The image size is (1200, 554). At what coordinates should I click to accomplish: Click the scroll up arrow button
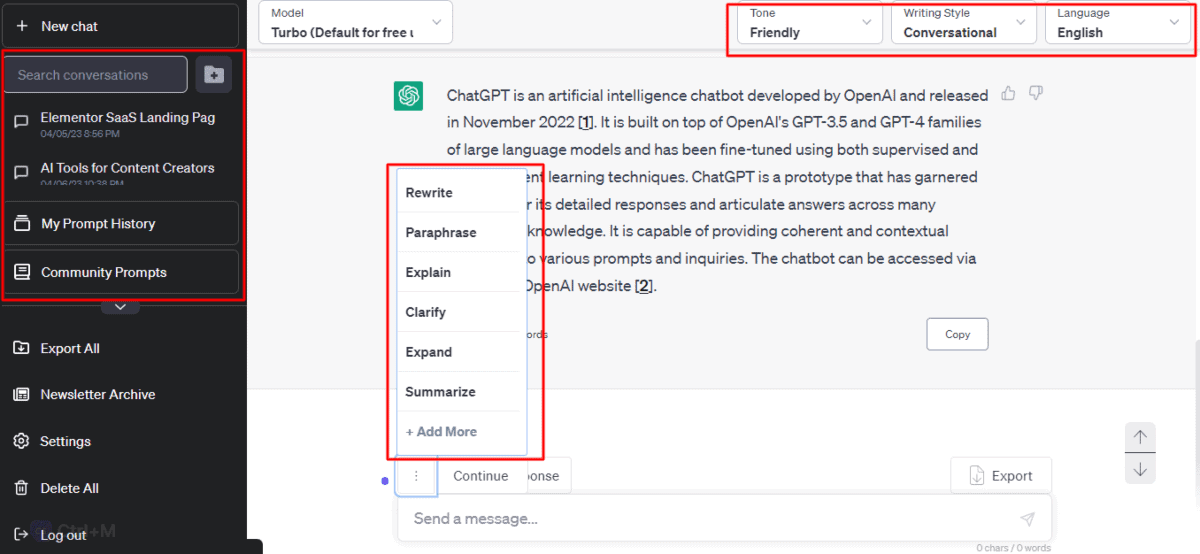1140,437
